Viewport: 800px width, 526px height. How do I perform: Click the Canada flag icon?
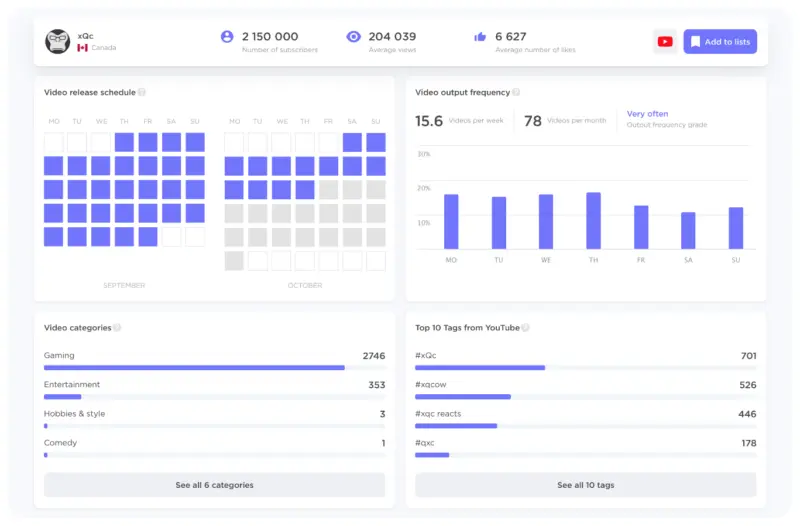click(82, 48)
